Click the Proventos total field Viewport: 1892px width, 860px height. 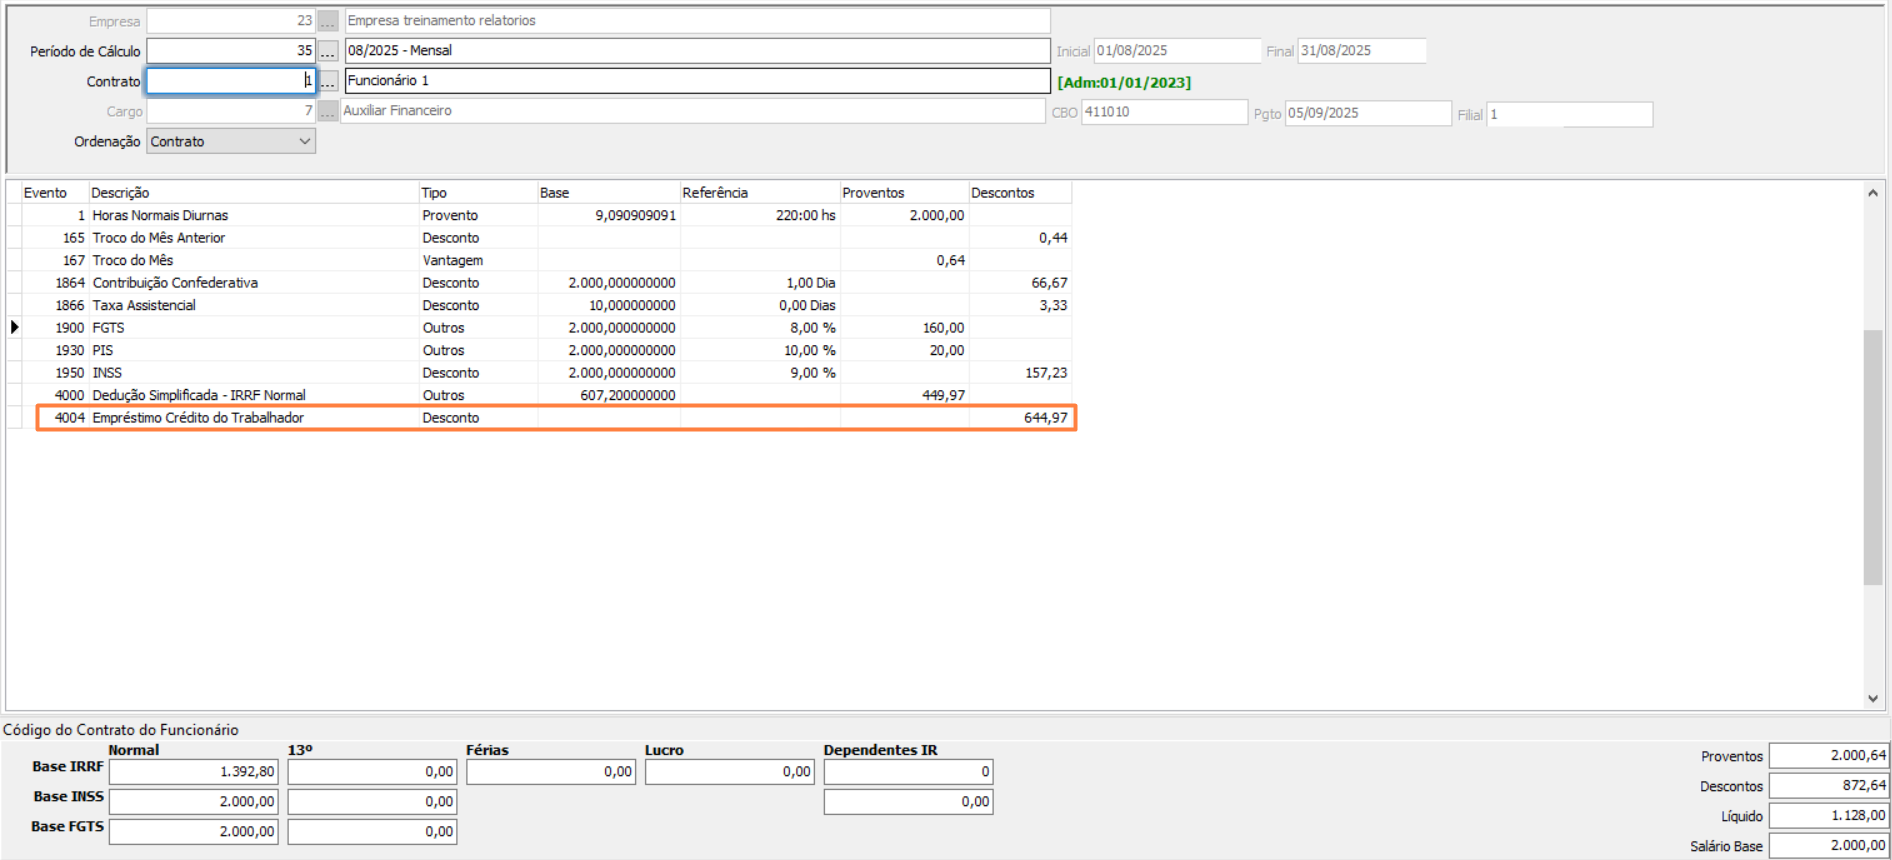point(1829,756)
